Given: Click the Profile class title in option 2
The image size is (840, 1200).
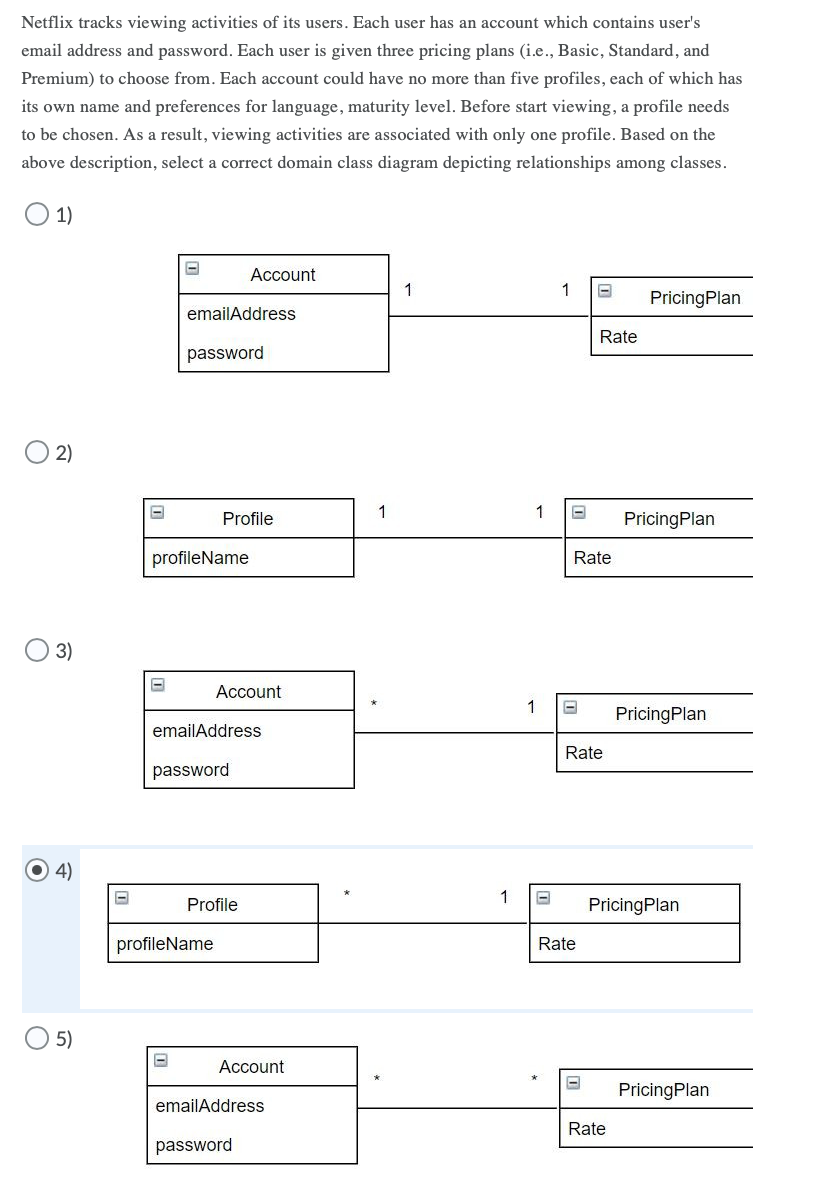Looking at the screenshot, I should click(247, 518).
